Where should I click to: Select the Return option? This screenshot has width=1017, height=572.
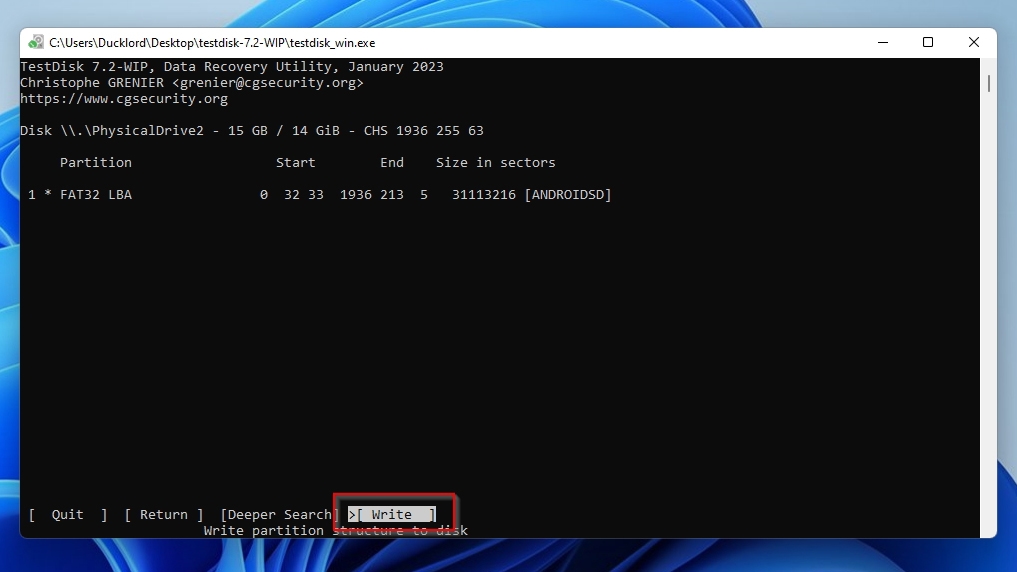(x=163, y=514)
